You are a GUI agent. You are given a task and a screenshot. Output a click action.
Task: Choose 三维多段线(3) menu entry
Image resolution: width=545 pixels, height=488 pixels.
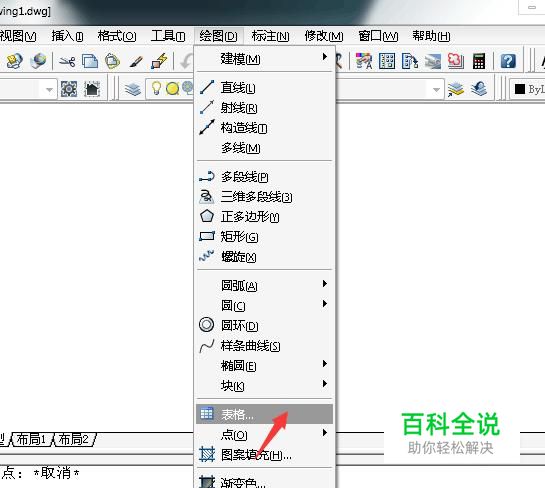point(265,197)
